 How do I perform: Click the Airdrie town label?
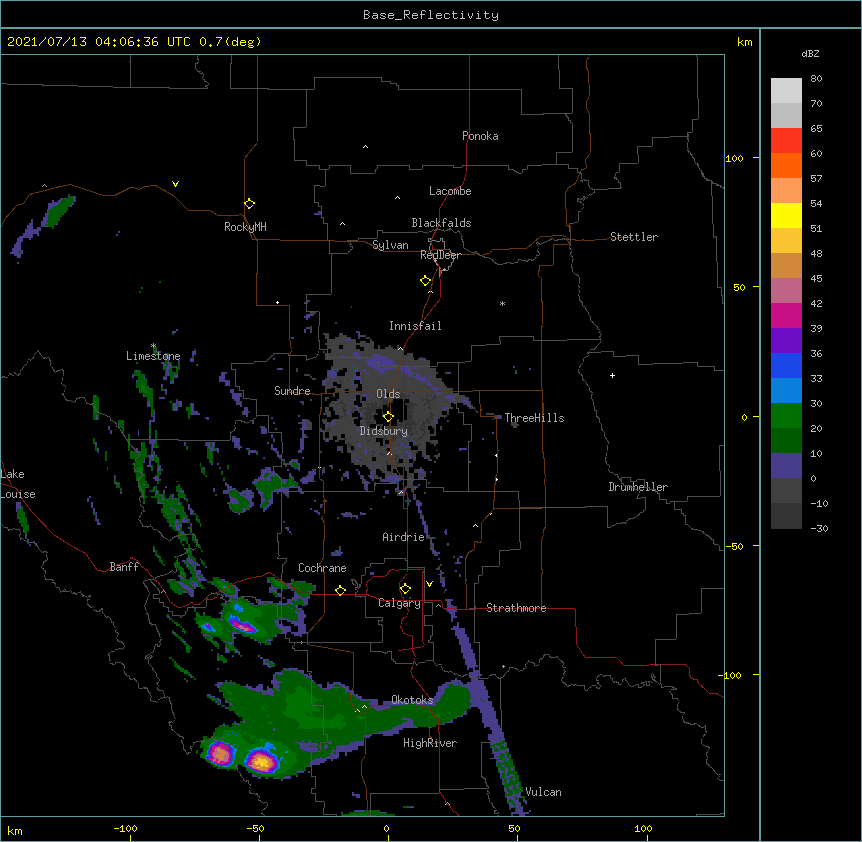tap(403, 537)
